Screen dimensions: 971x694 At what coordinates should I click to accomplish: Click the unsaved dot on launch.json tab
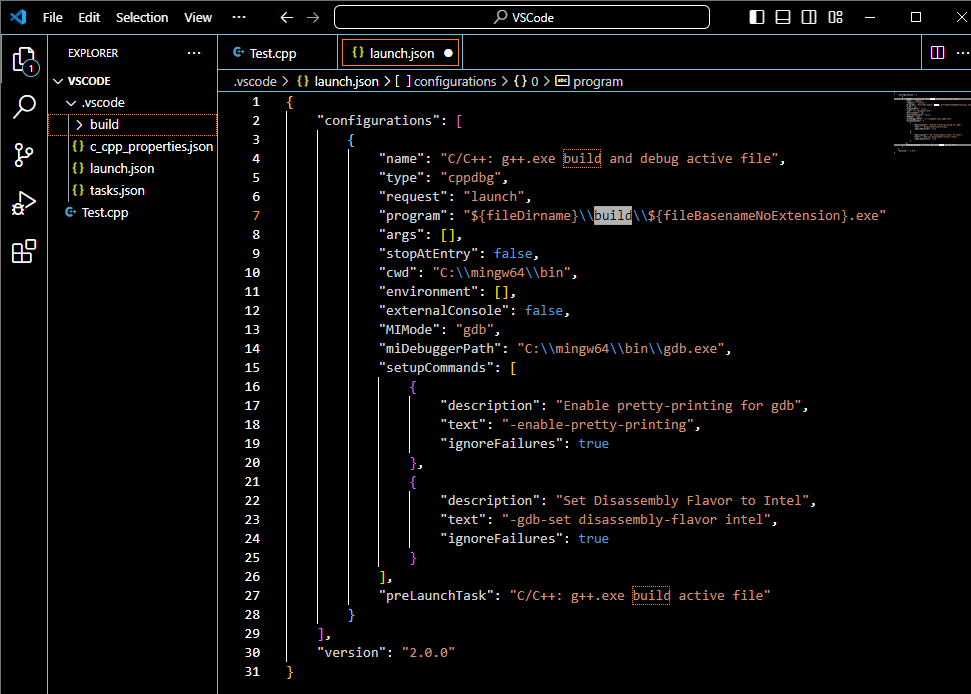click(448, 53)
